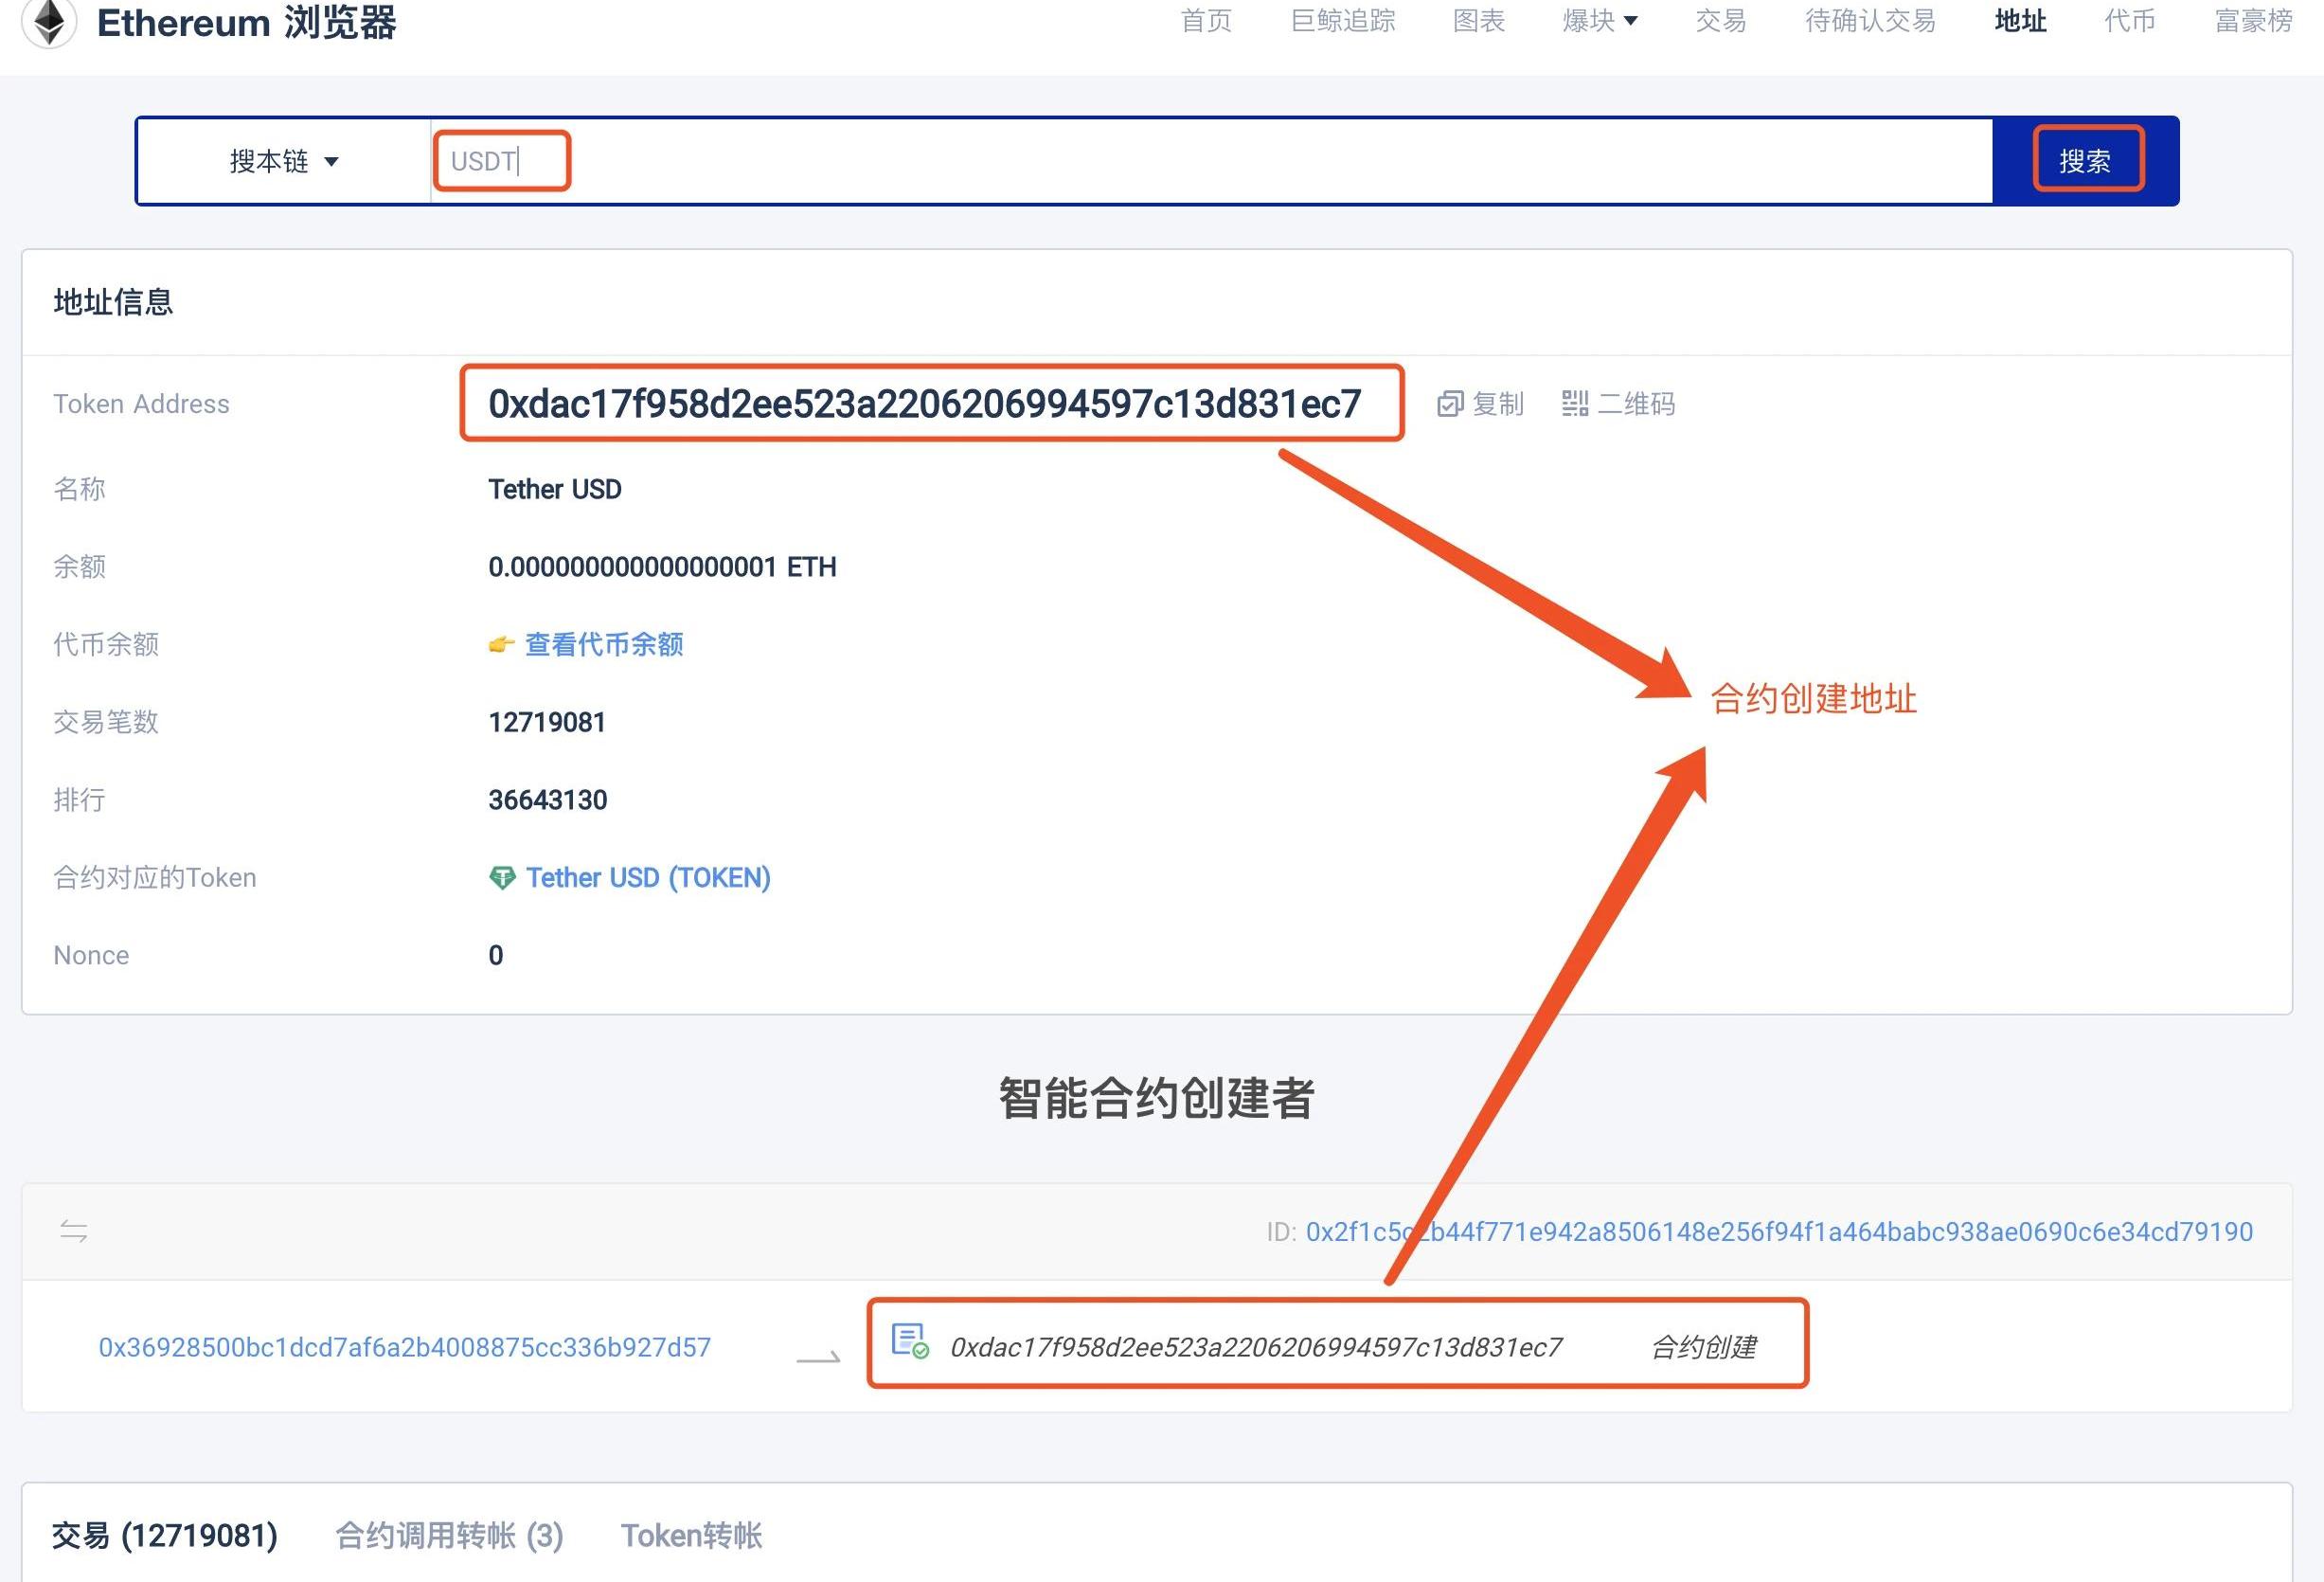Open the 交易 nav item

pyautogui.click(x=1721, y=21)
